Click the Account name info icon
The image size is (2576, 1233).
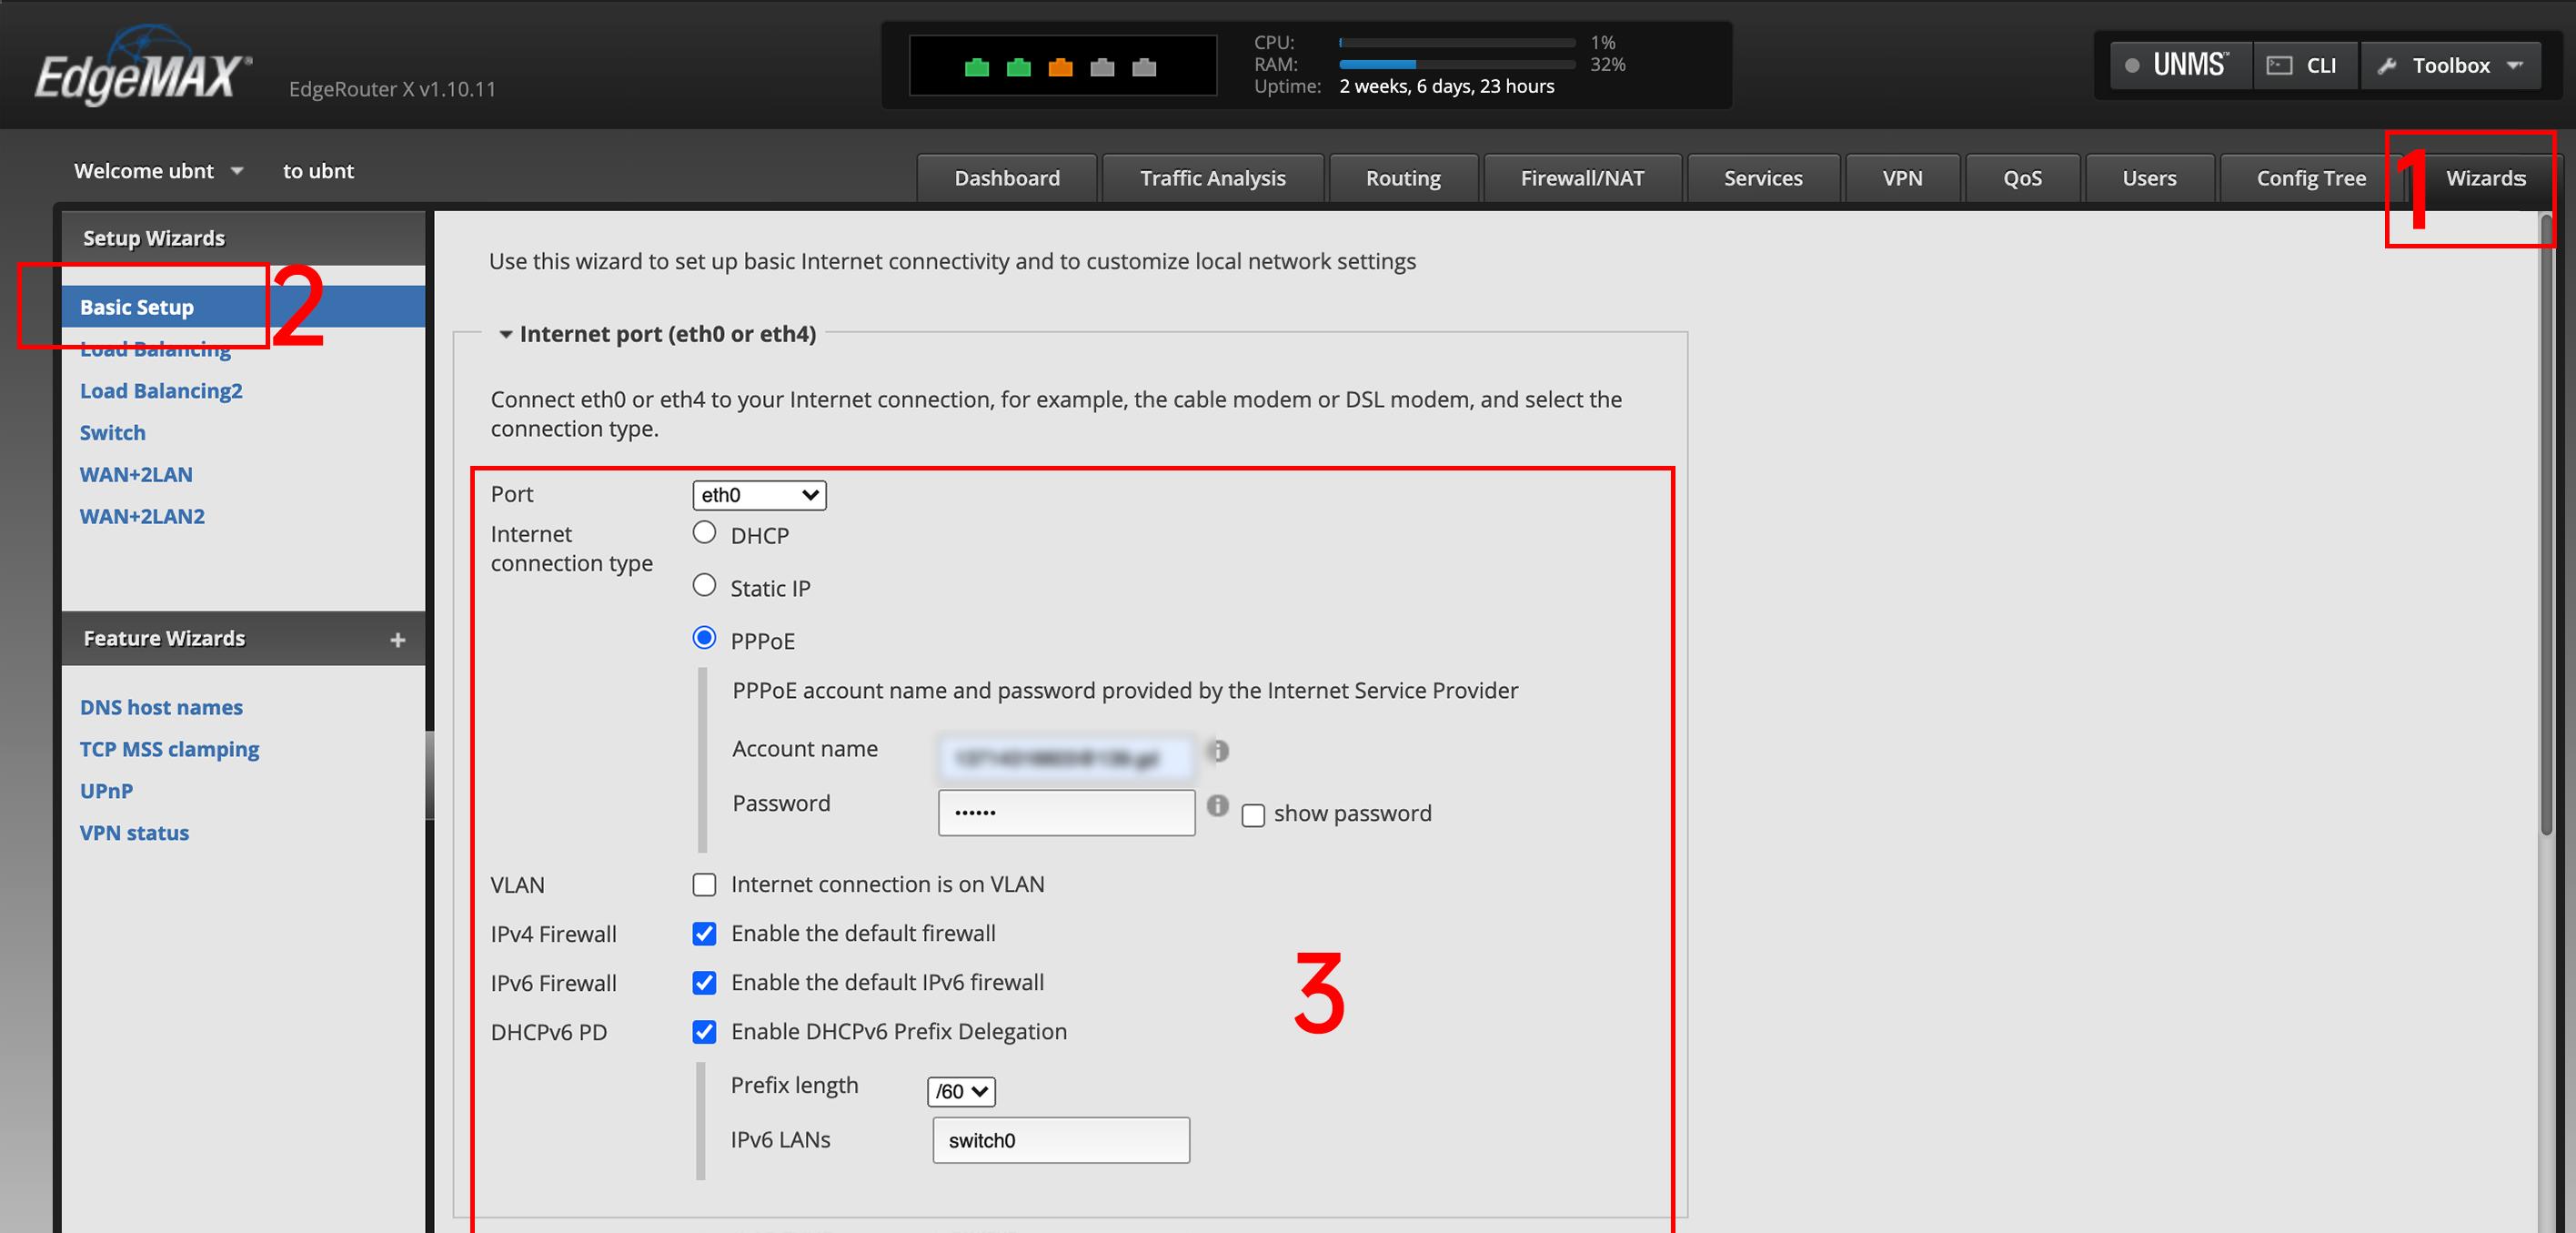coord(1218,751)
